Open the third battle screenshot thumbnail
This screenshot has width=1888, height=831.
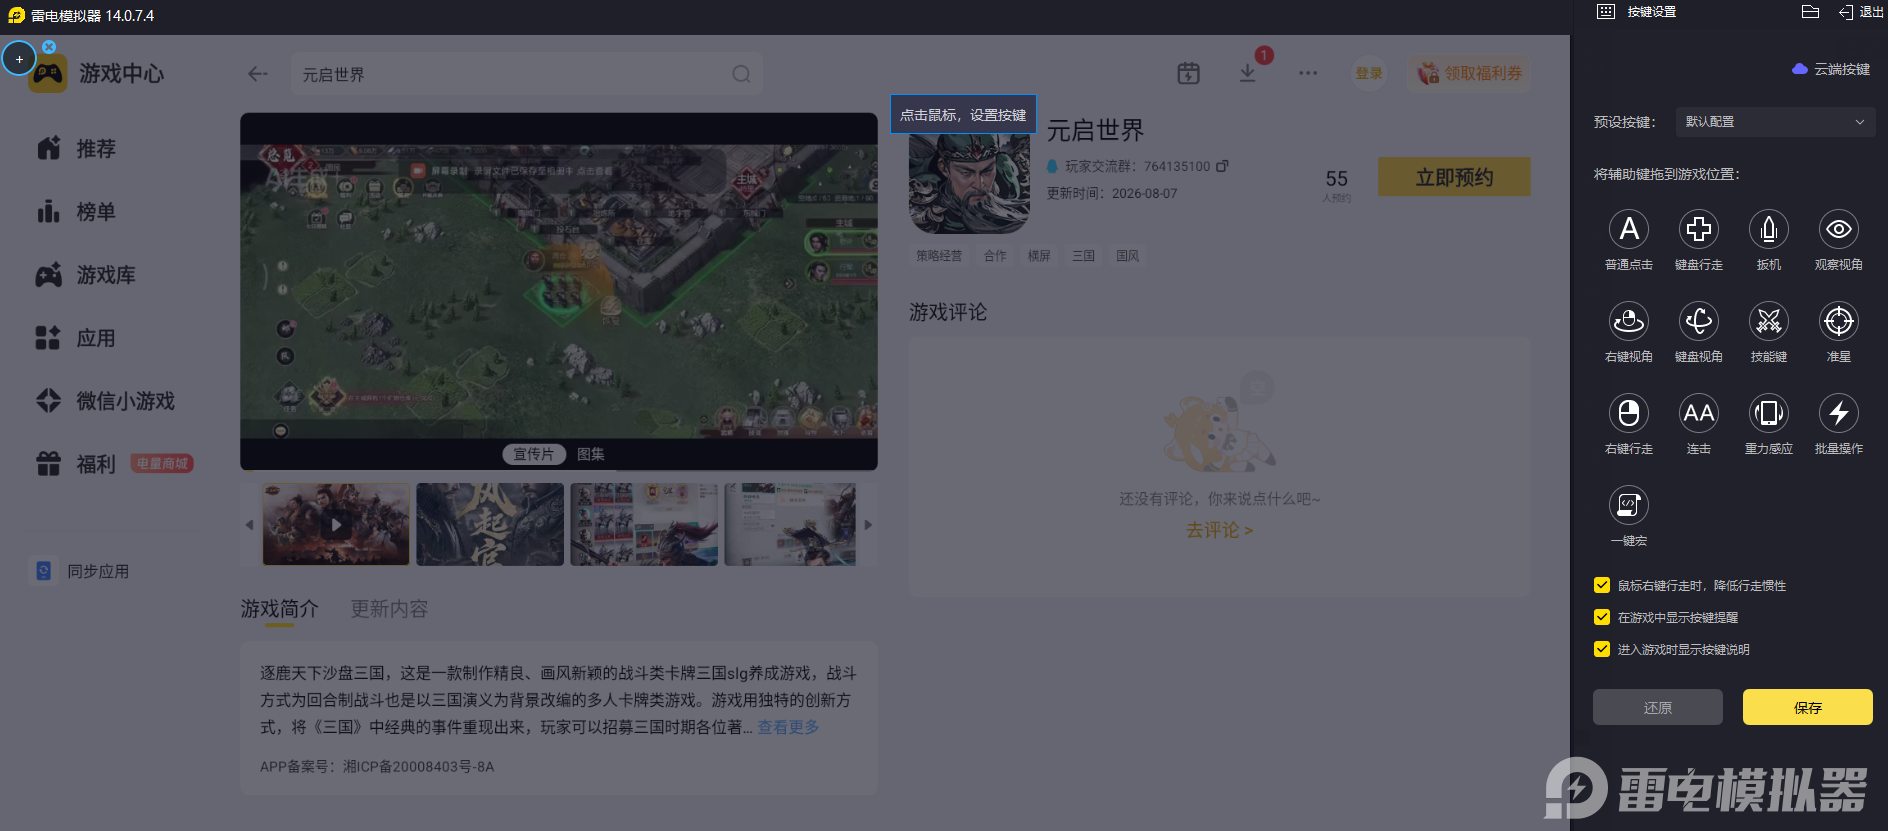644,525
